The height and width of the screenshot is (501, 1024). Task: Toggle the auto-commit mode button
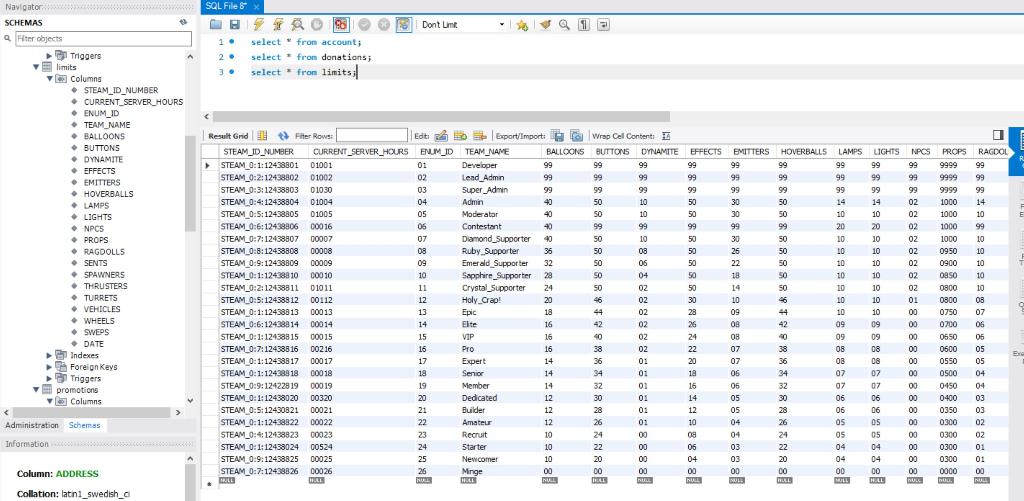[x=403, y=24]
